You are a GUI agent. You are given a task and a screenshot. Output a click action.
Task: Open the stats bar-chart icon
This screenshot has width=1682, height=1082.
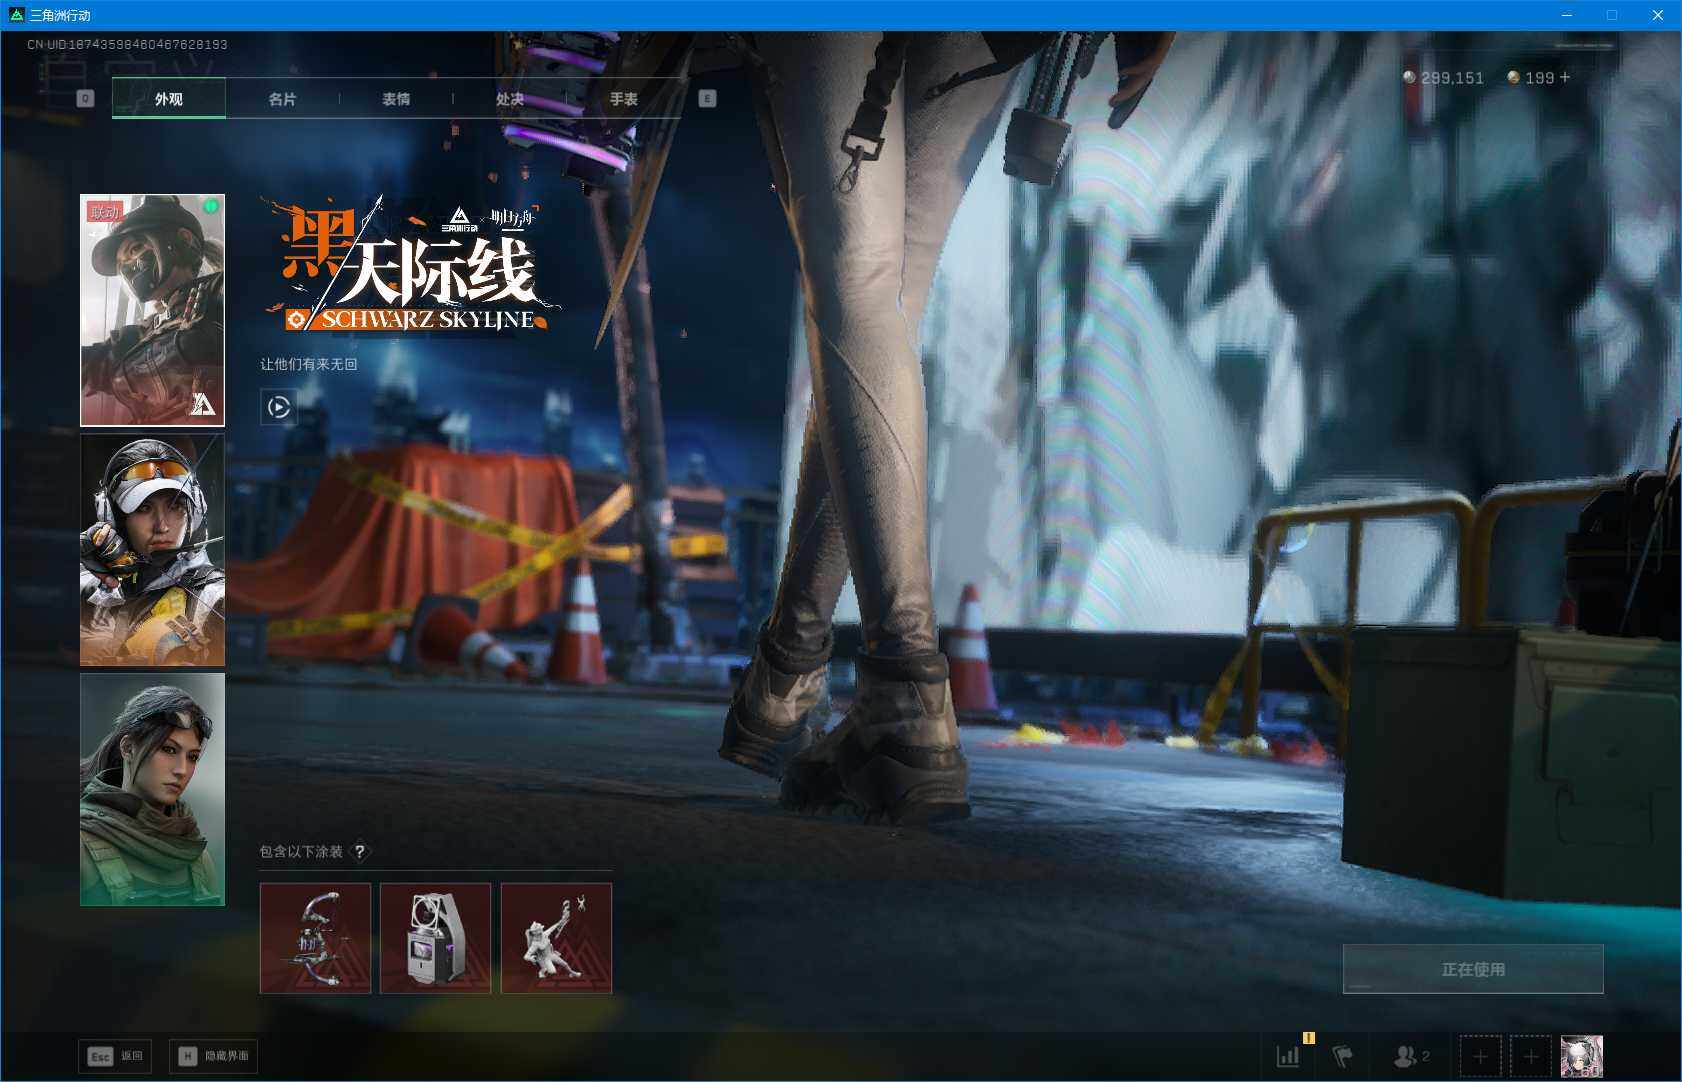point(1288,1055)
